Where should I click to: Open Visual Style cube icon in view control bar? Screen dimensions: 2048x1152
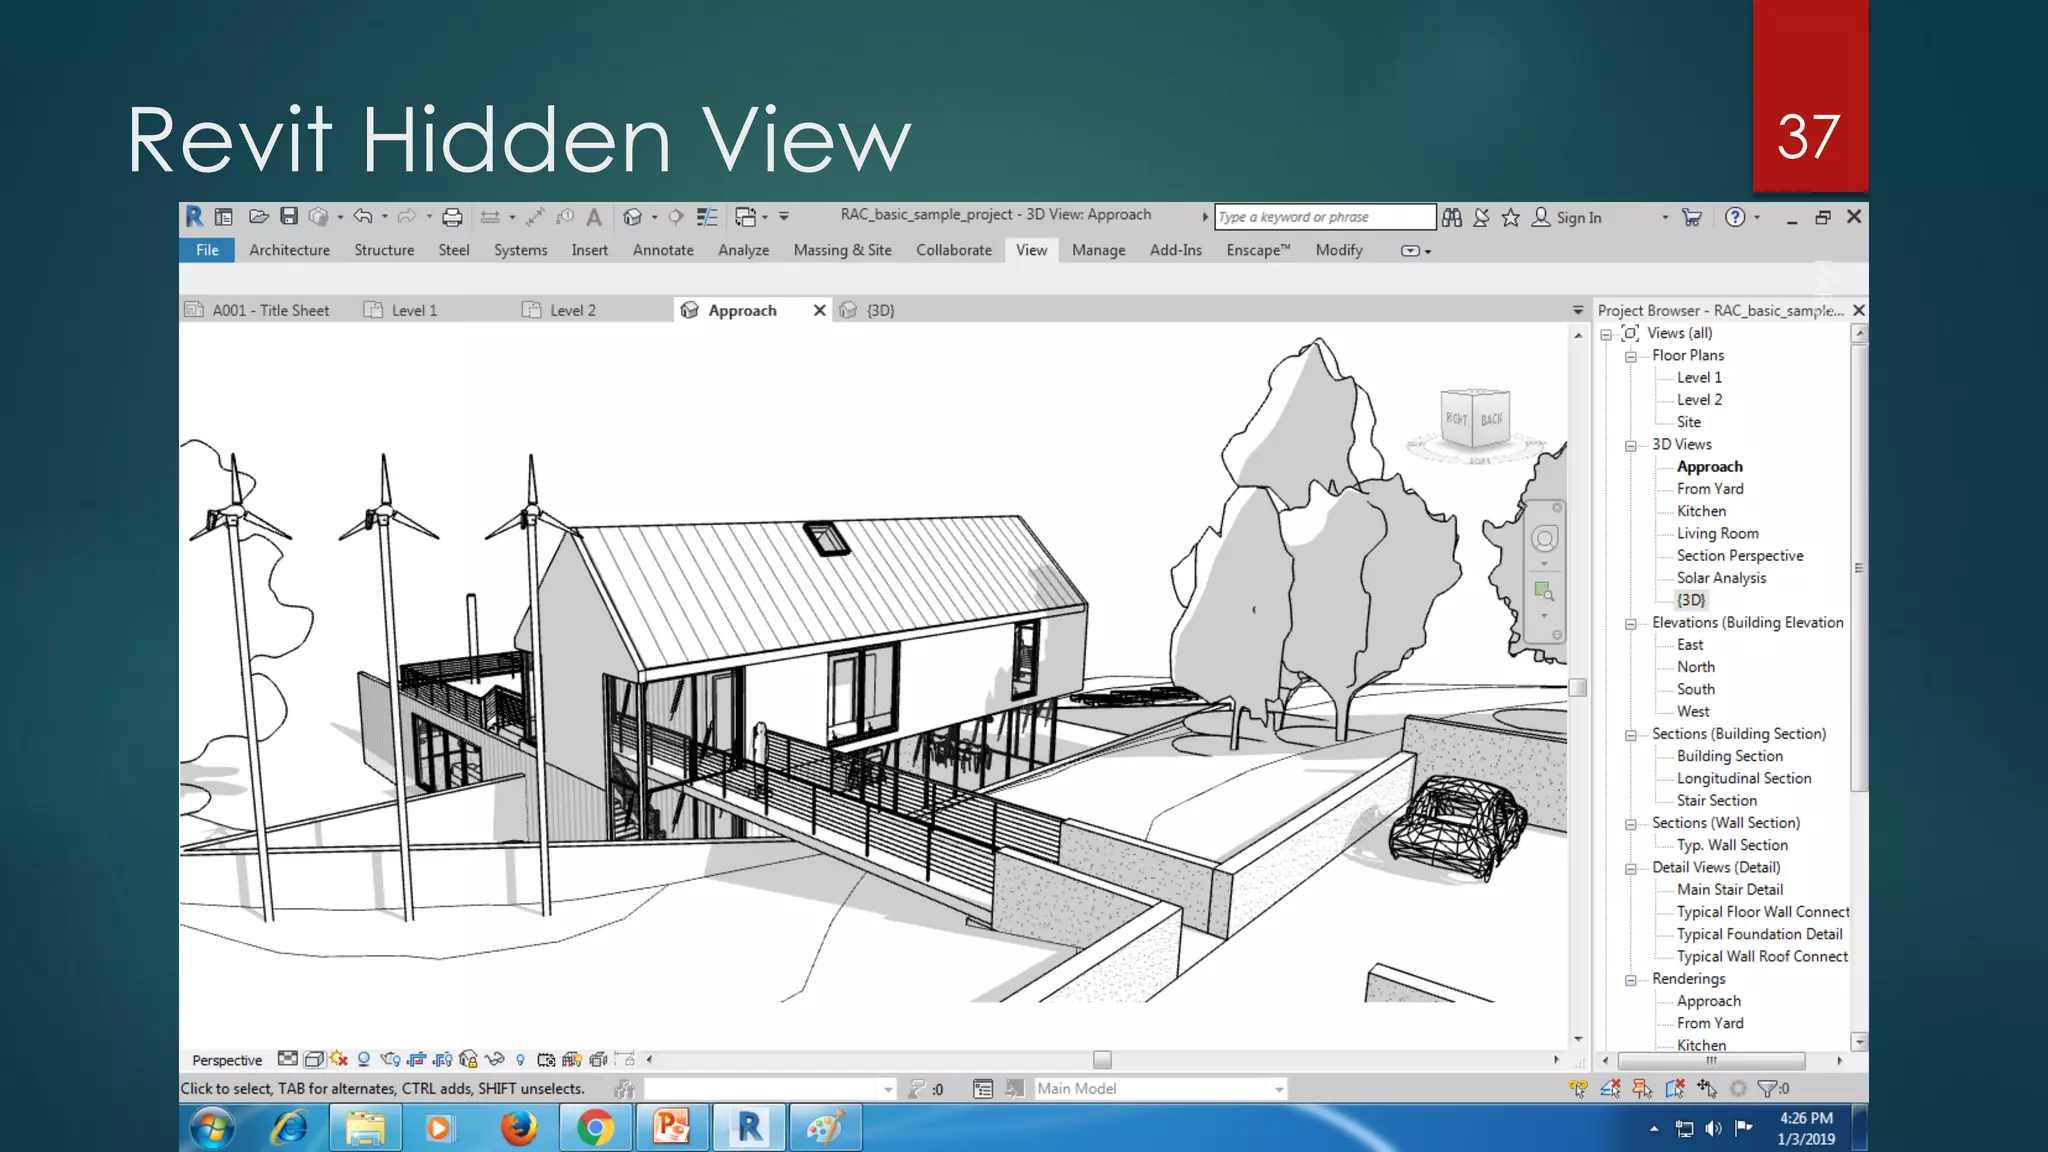(313, 1059)
